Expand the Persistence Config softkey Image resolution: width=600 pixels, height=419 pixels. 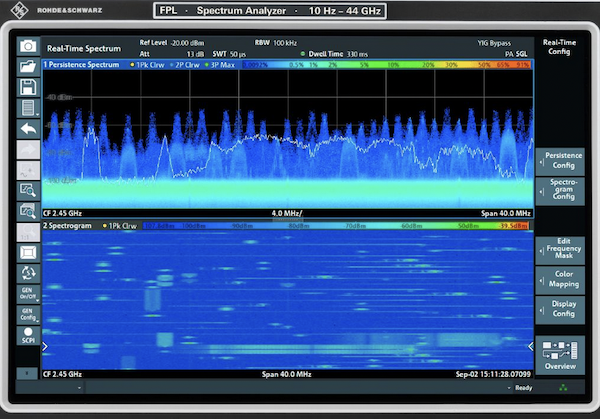[x=561, y=160]
